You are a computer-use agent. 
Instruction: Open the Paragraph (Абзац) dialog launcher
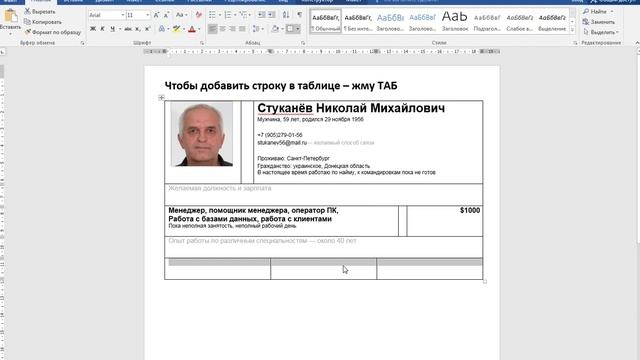click(x=303, y=43)
